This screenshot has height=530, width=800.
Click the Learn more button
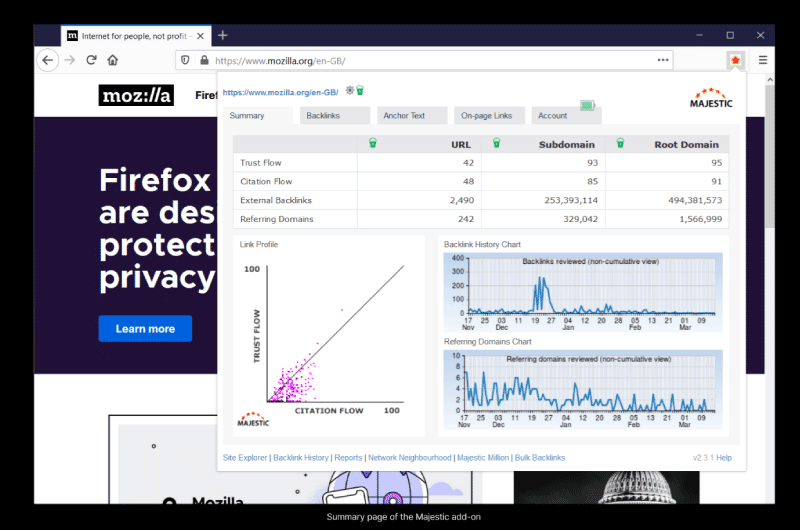point(145,329)
